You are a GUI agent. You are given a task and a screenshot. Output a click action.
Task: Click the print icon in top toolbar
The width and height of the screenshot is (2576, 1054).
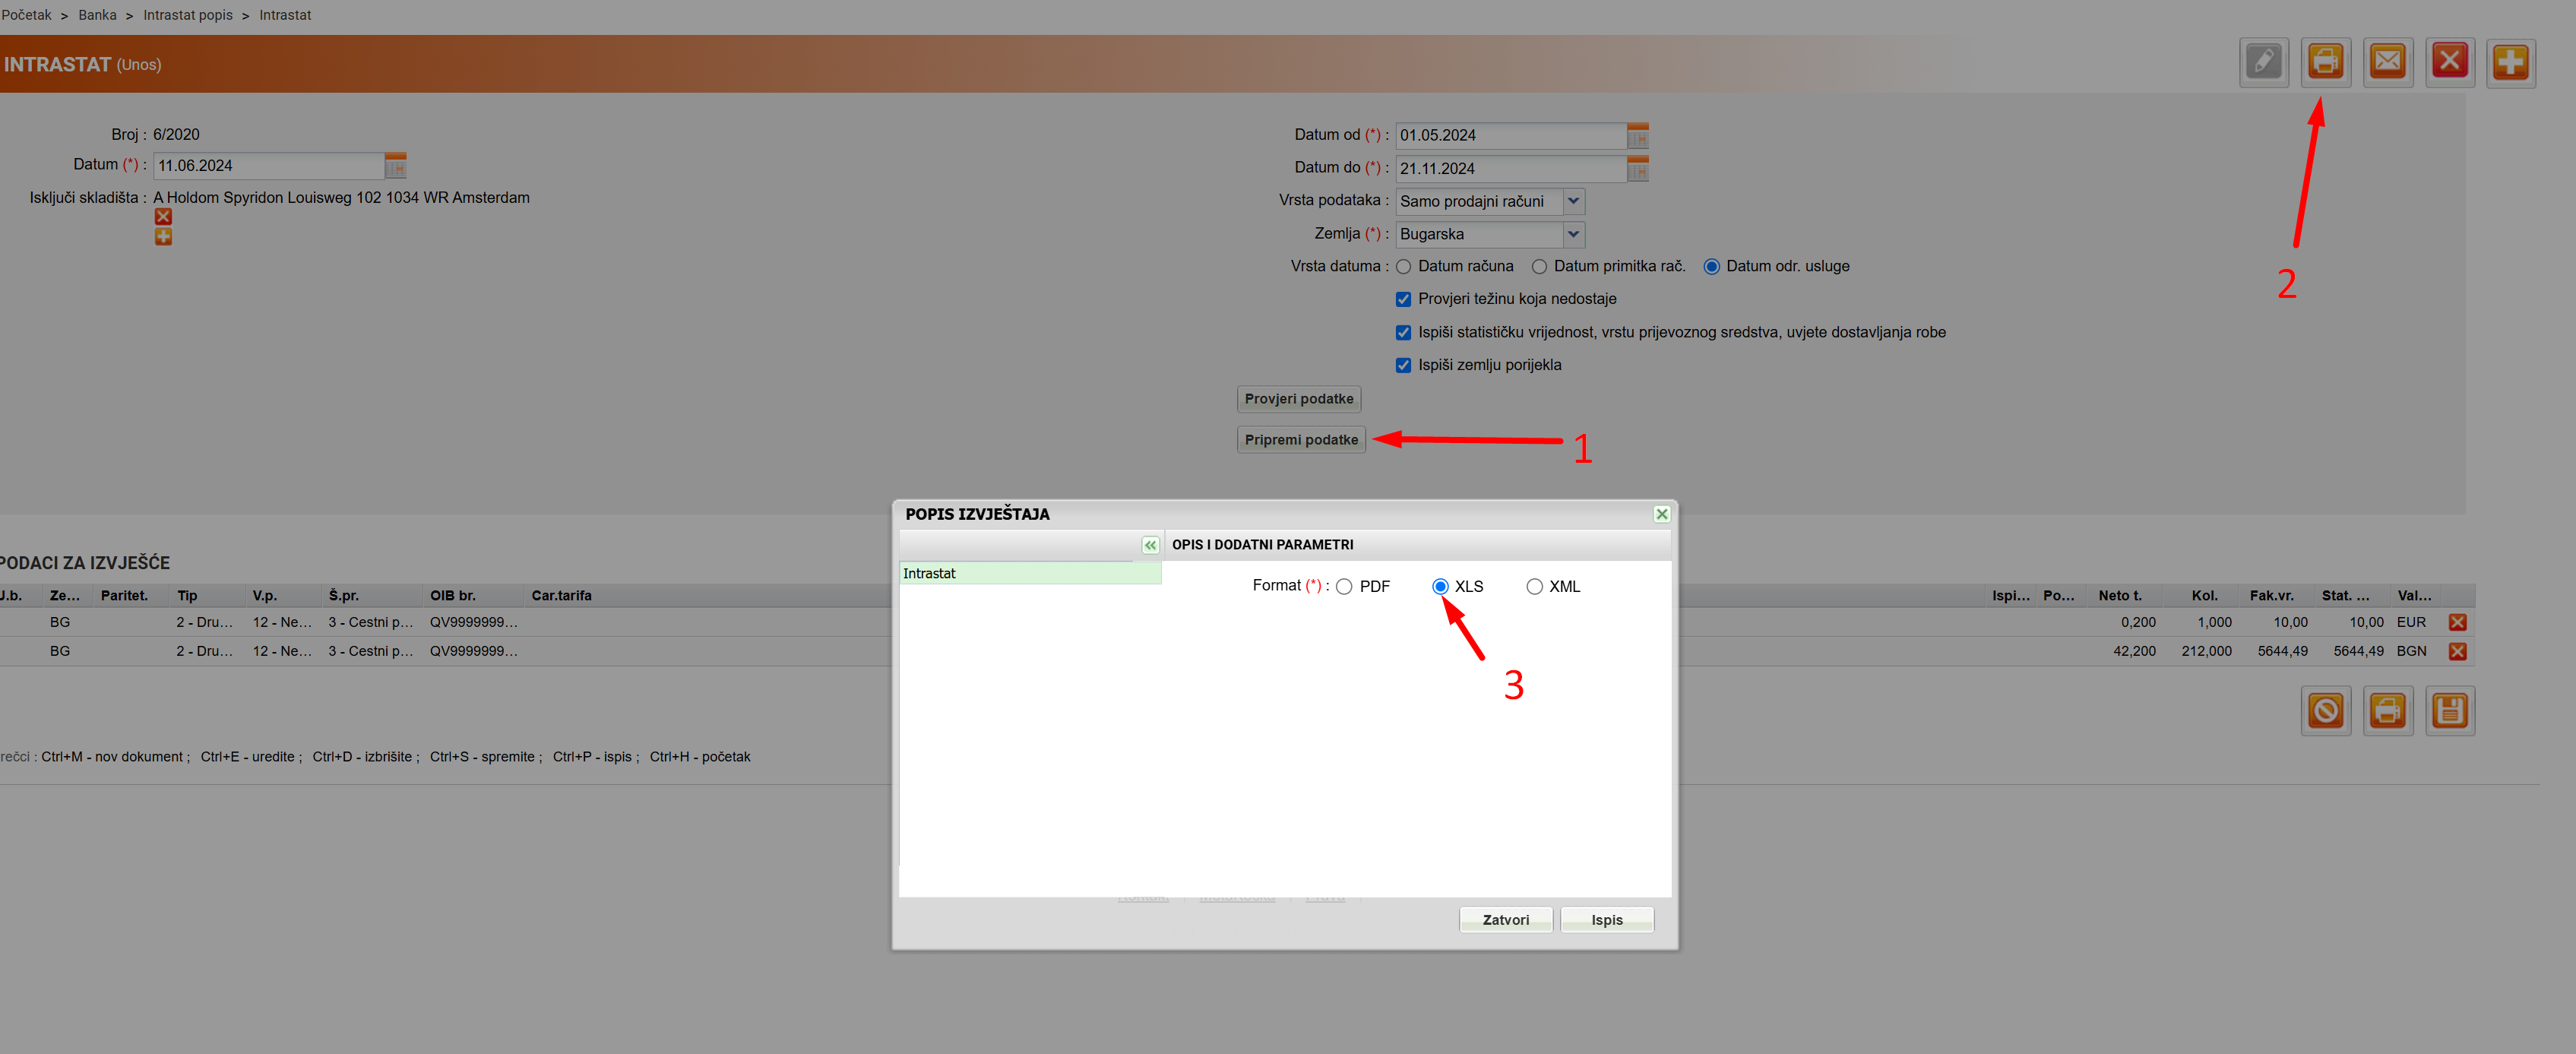click(x=2325, y=63)
